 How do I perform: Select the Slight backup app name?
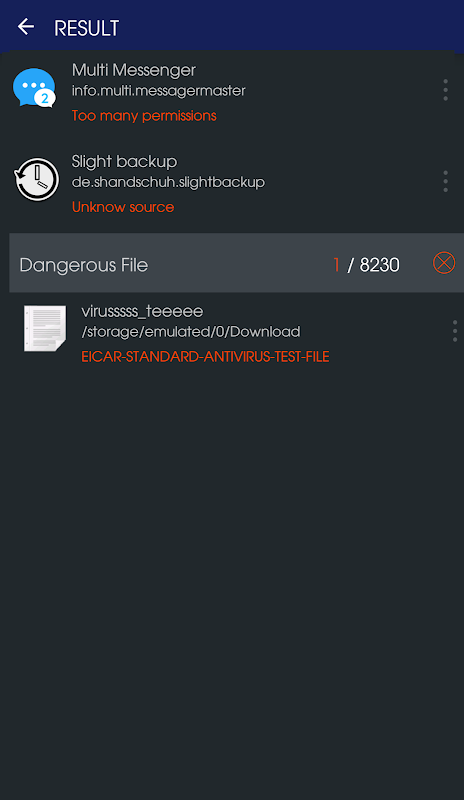(x=125, y=161)
